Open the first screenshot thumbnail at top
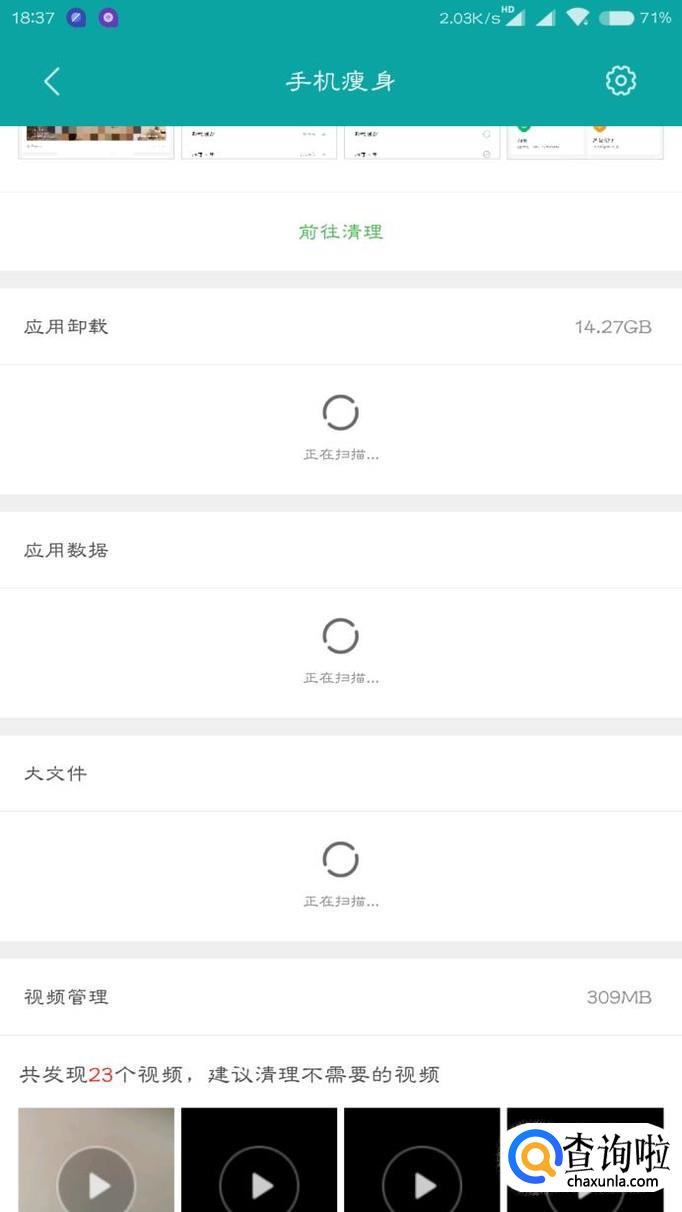682x1212 pixels. coord(96,142)
